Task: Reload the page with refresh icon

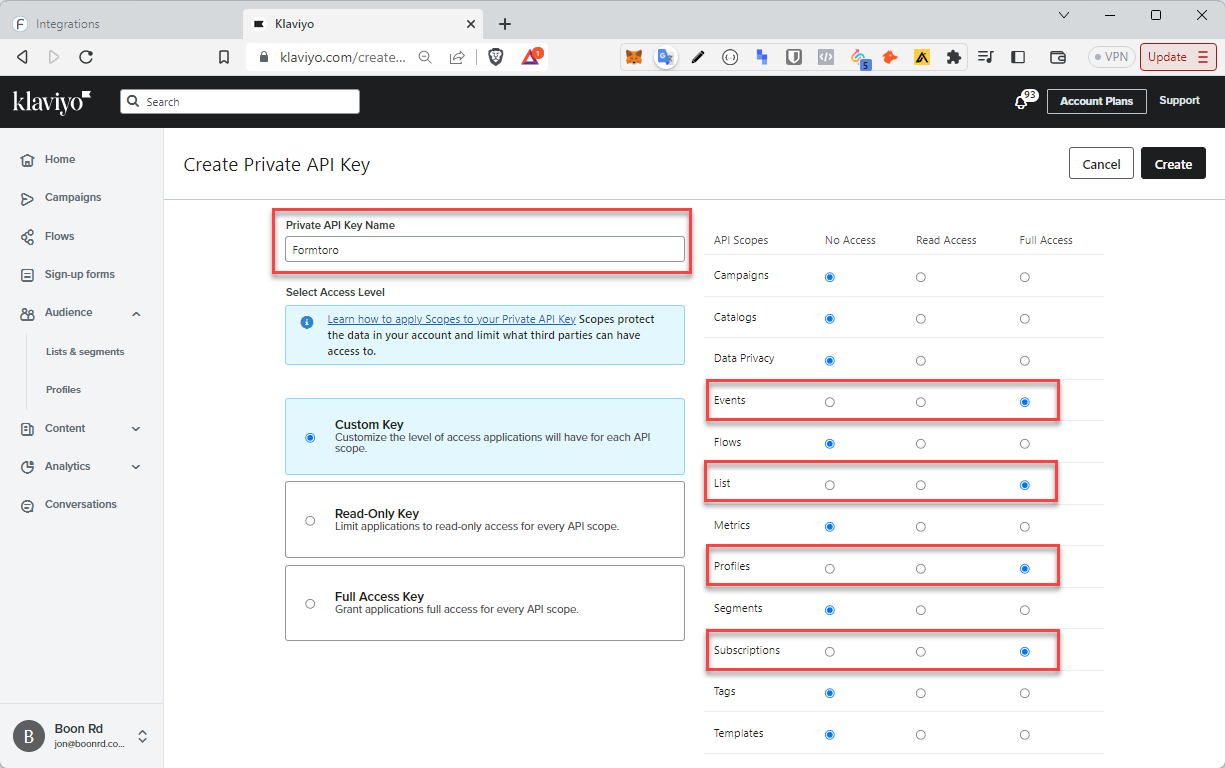Action: click(x=86, y=57)
